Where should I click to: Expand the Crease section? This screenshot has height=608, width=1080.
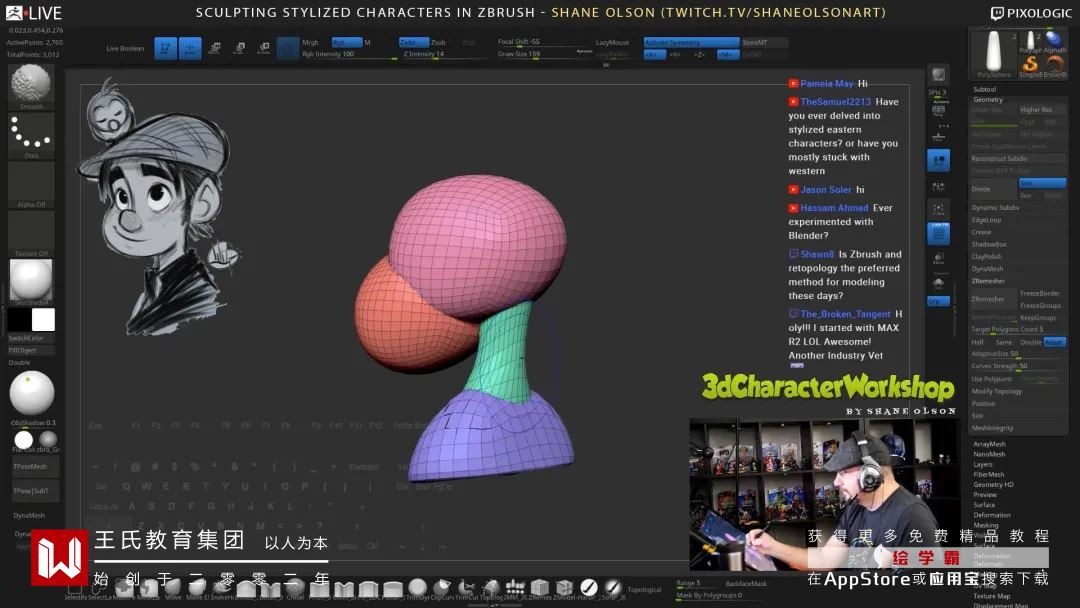982,232
